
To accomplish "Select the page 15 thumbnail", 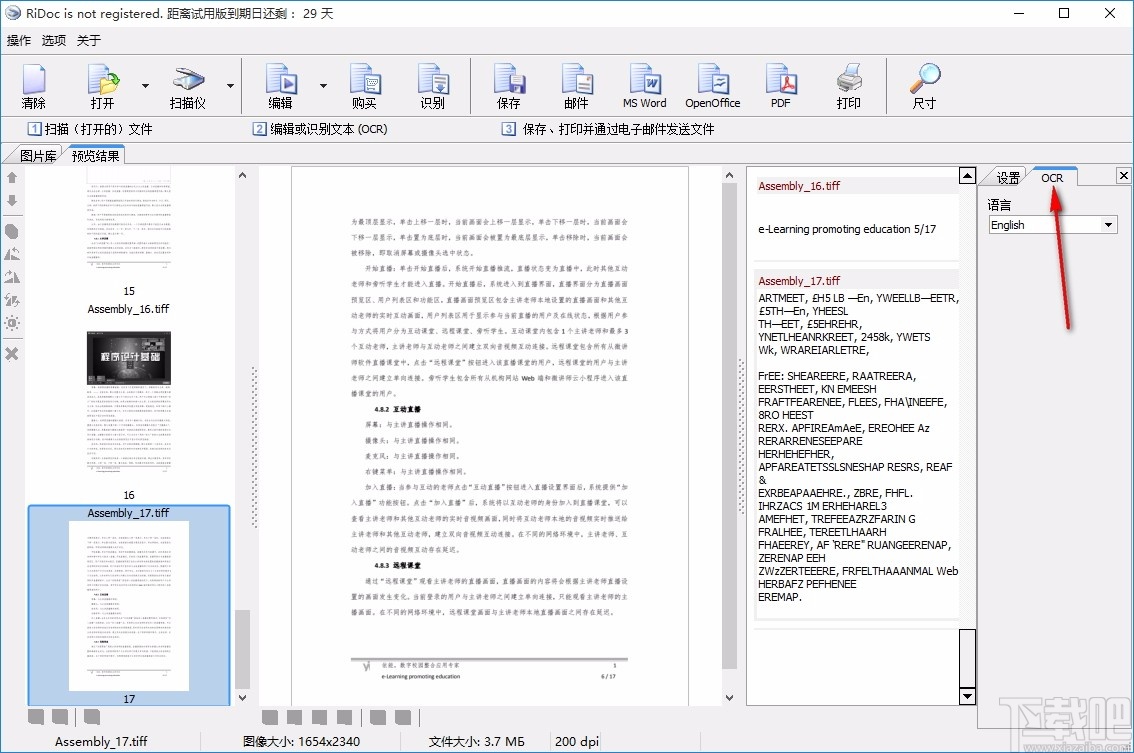I will click(x=129, y=218).
